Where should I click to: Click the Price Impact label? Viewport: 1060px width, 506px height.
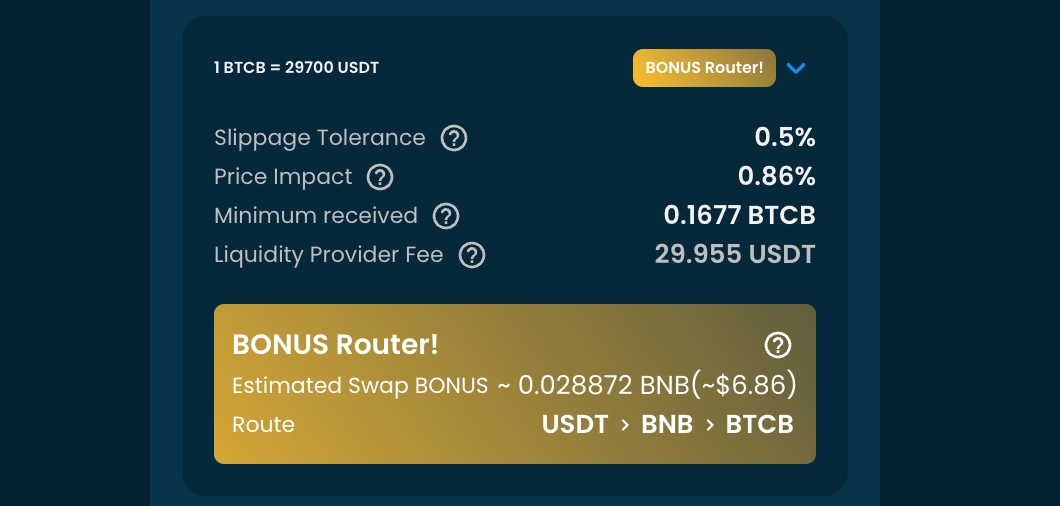click(x=283, y=177)
